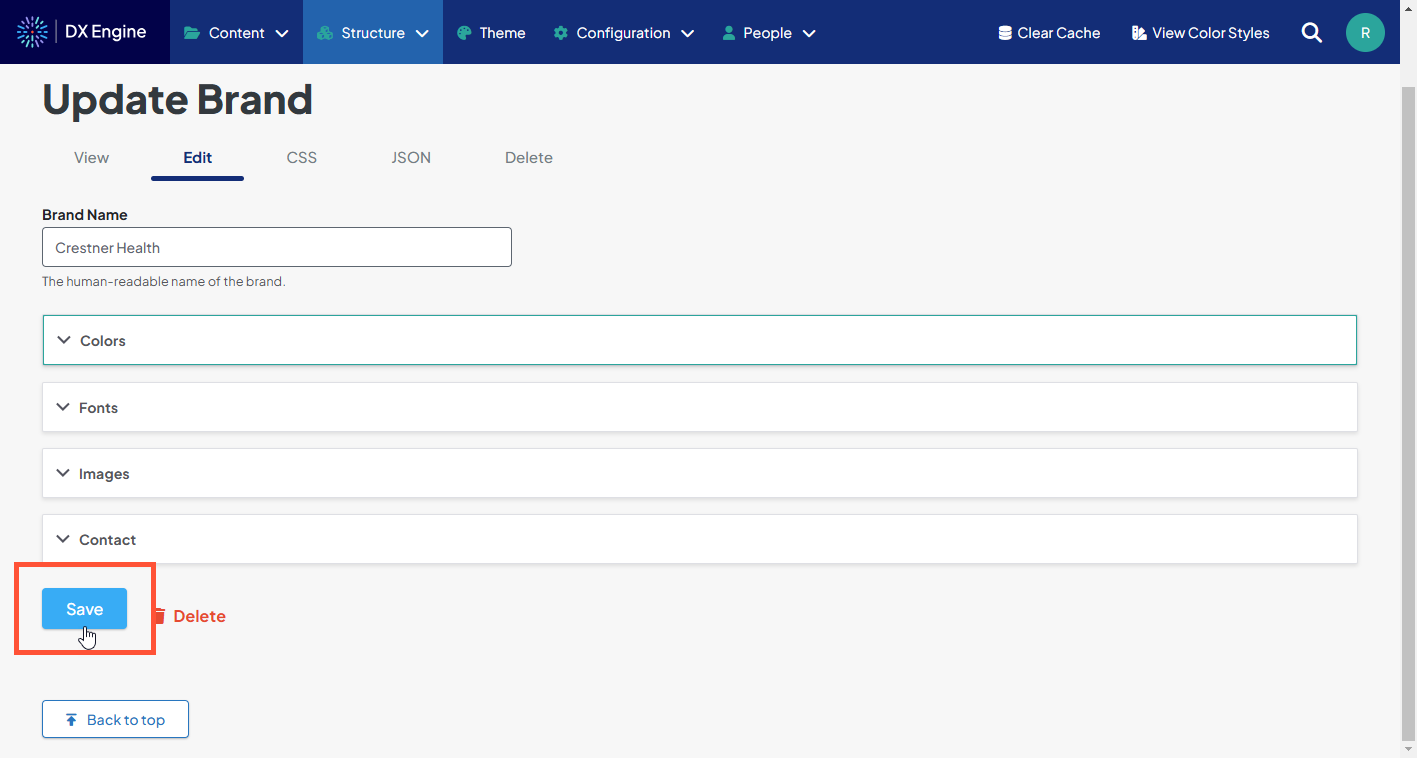Open the user avatar R menu
This screenshot has height=758, width=1417.
pyautogui.click(x=1365, y=33)
